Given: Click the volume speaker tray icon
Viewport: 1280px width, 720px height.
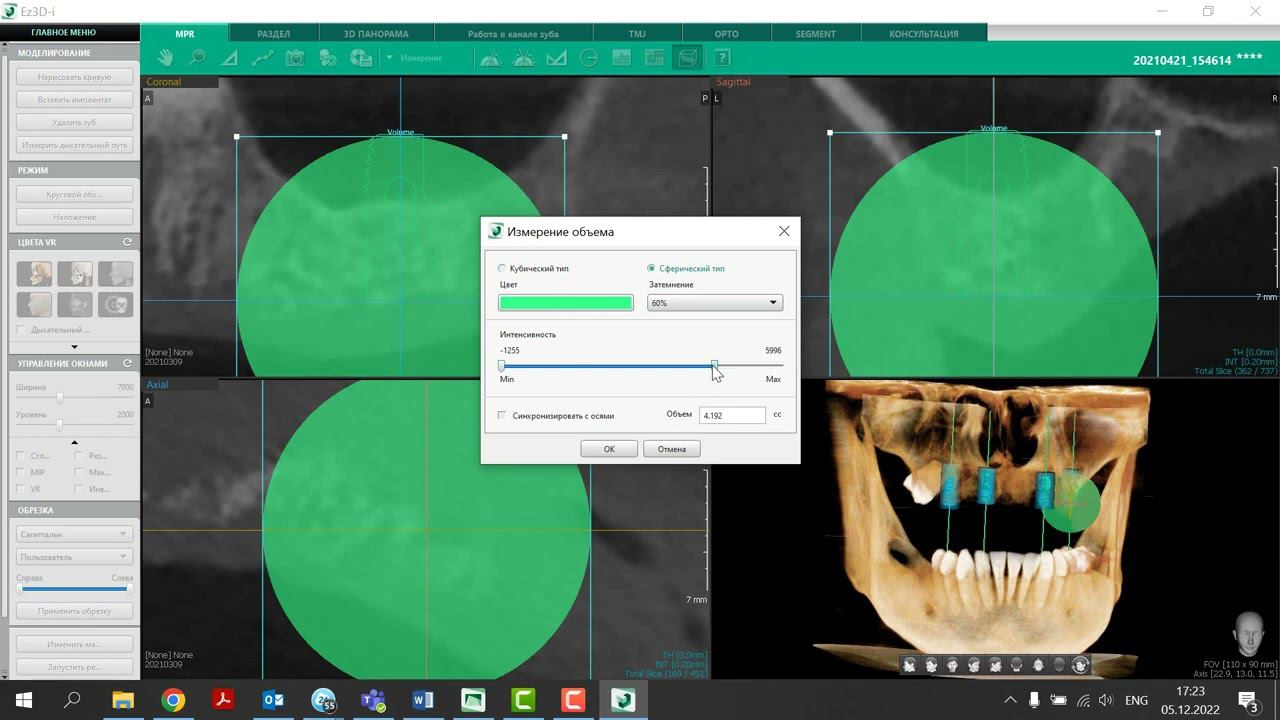Looking at the screenshot, I should click(x=1106, y=700).
